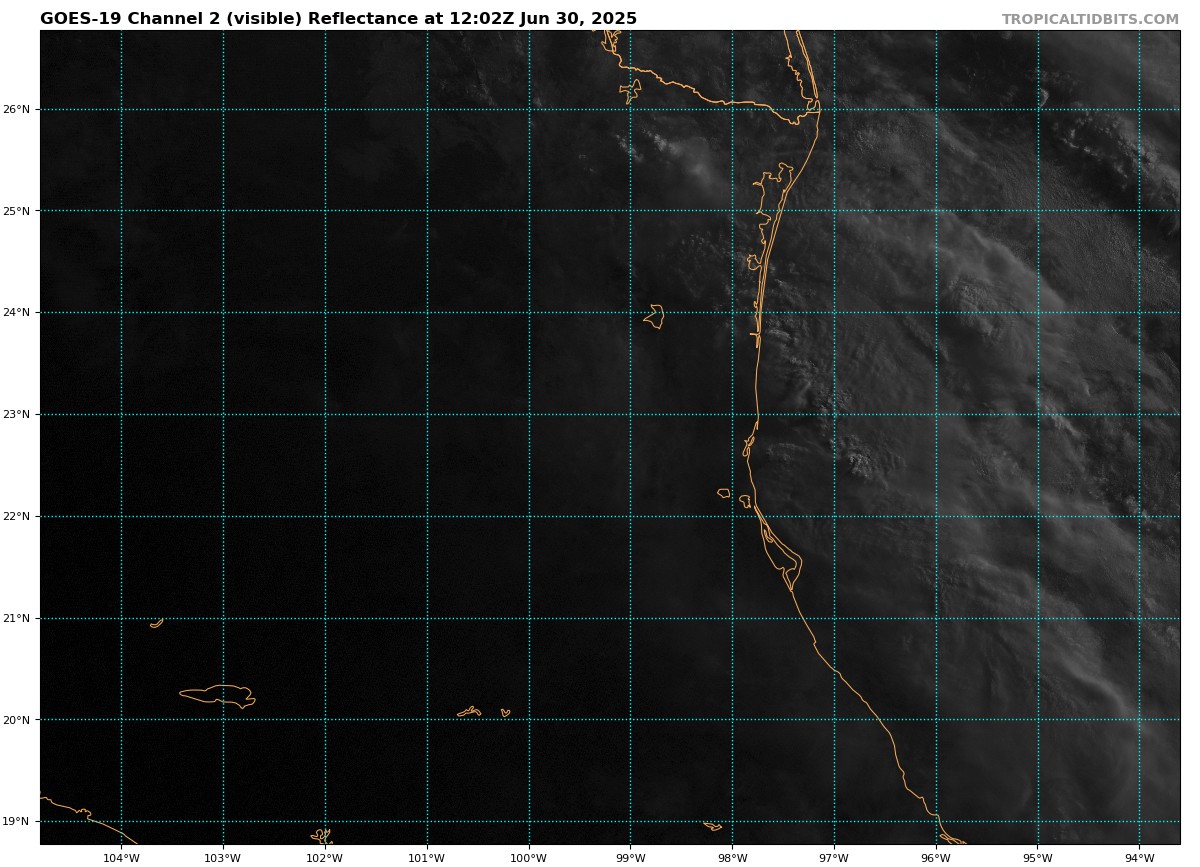This screenshot has width=1200, height=867.
Task: Click the 100°W longitude label
Action: (529, 857)
